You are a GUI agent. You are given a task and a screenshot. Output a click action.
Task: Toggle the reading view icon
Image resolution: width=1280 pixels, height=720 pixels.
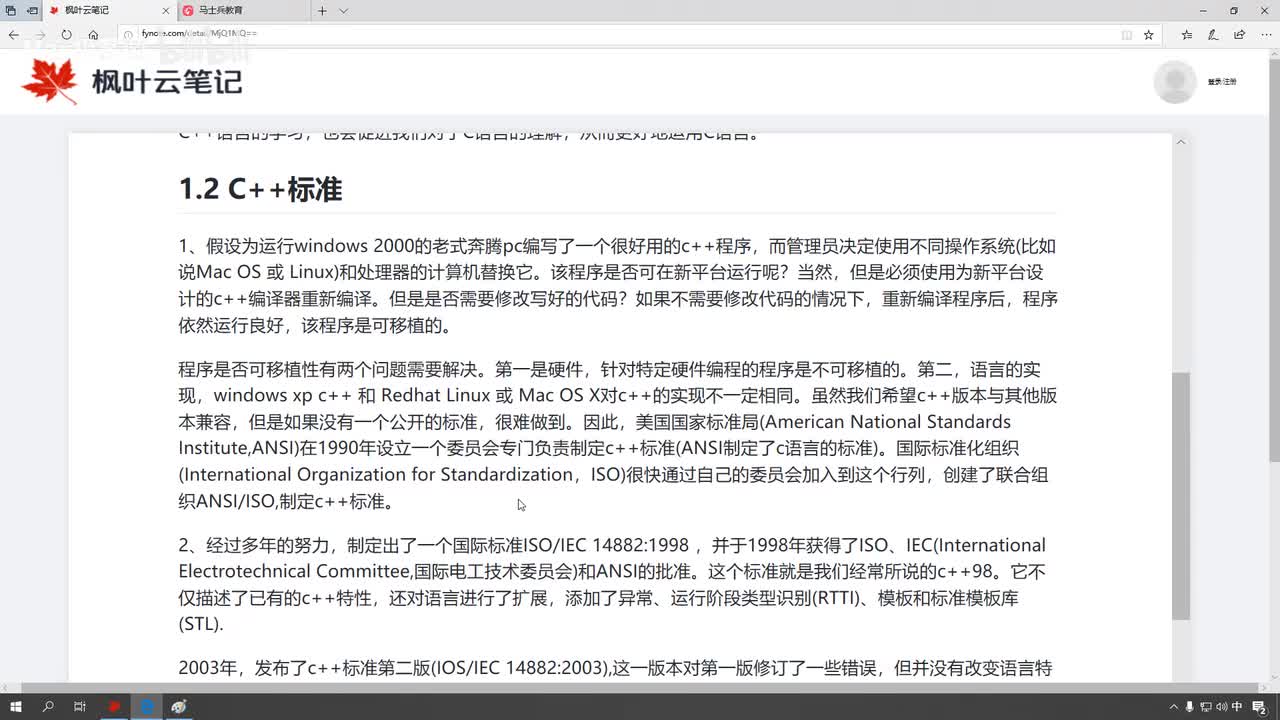tap(1127, 34)
